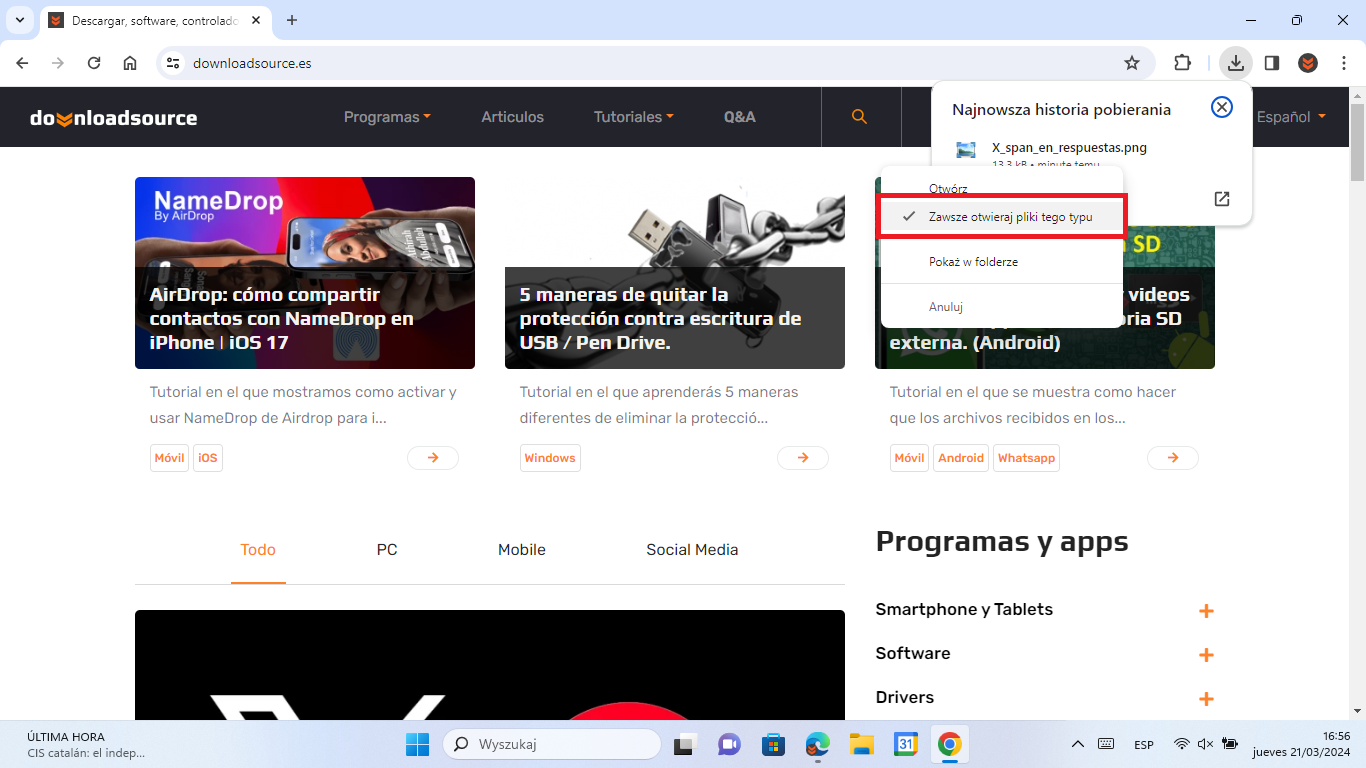Open the tab search dropdown arrow

[20, 20]
